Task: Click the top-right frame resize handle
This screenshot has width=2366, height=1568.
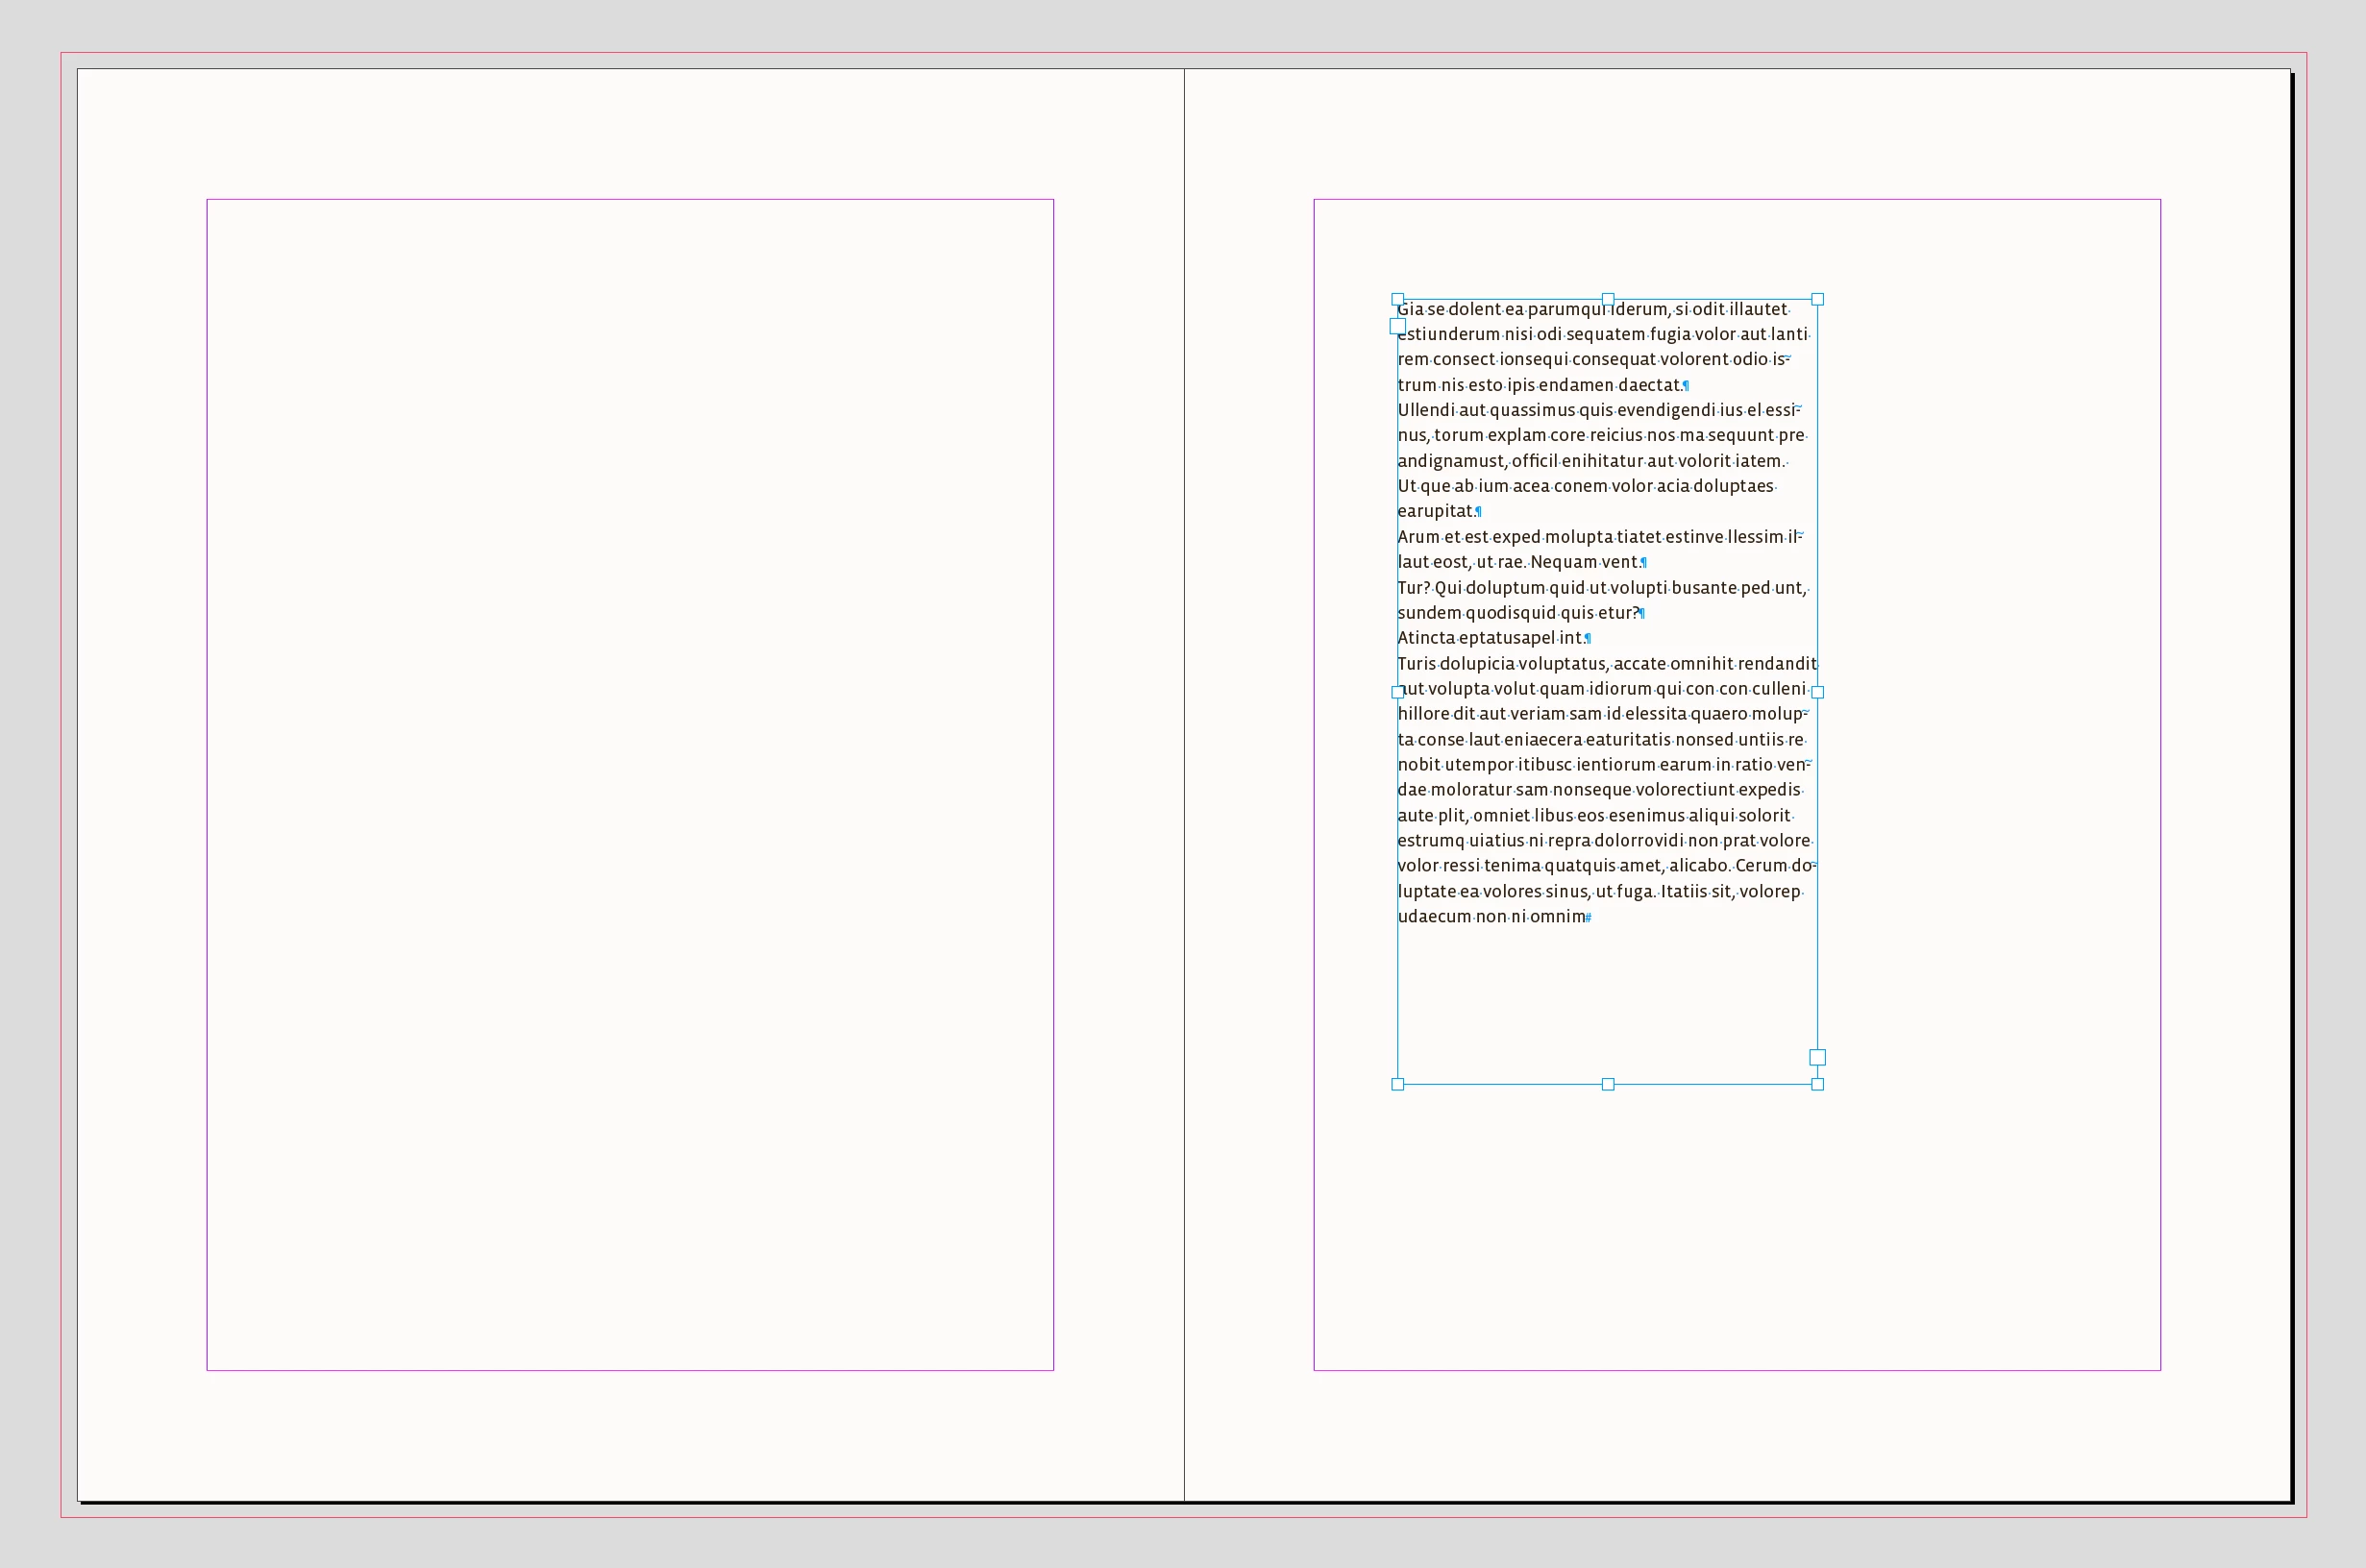Action: click(x=1818, y=299)
